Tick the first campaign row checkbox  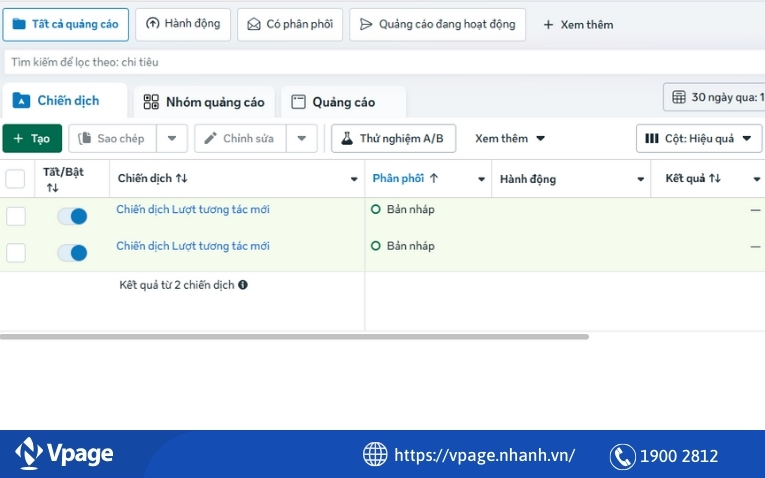pos(16,216)
